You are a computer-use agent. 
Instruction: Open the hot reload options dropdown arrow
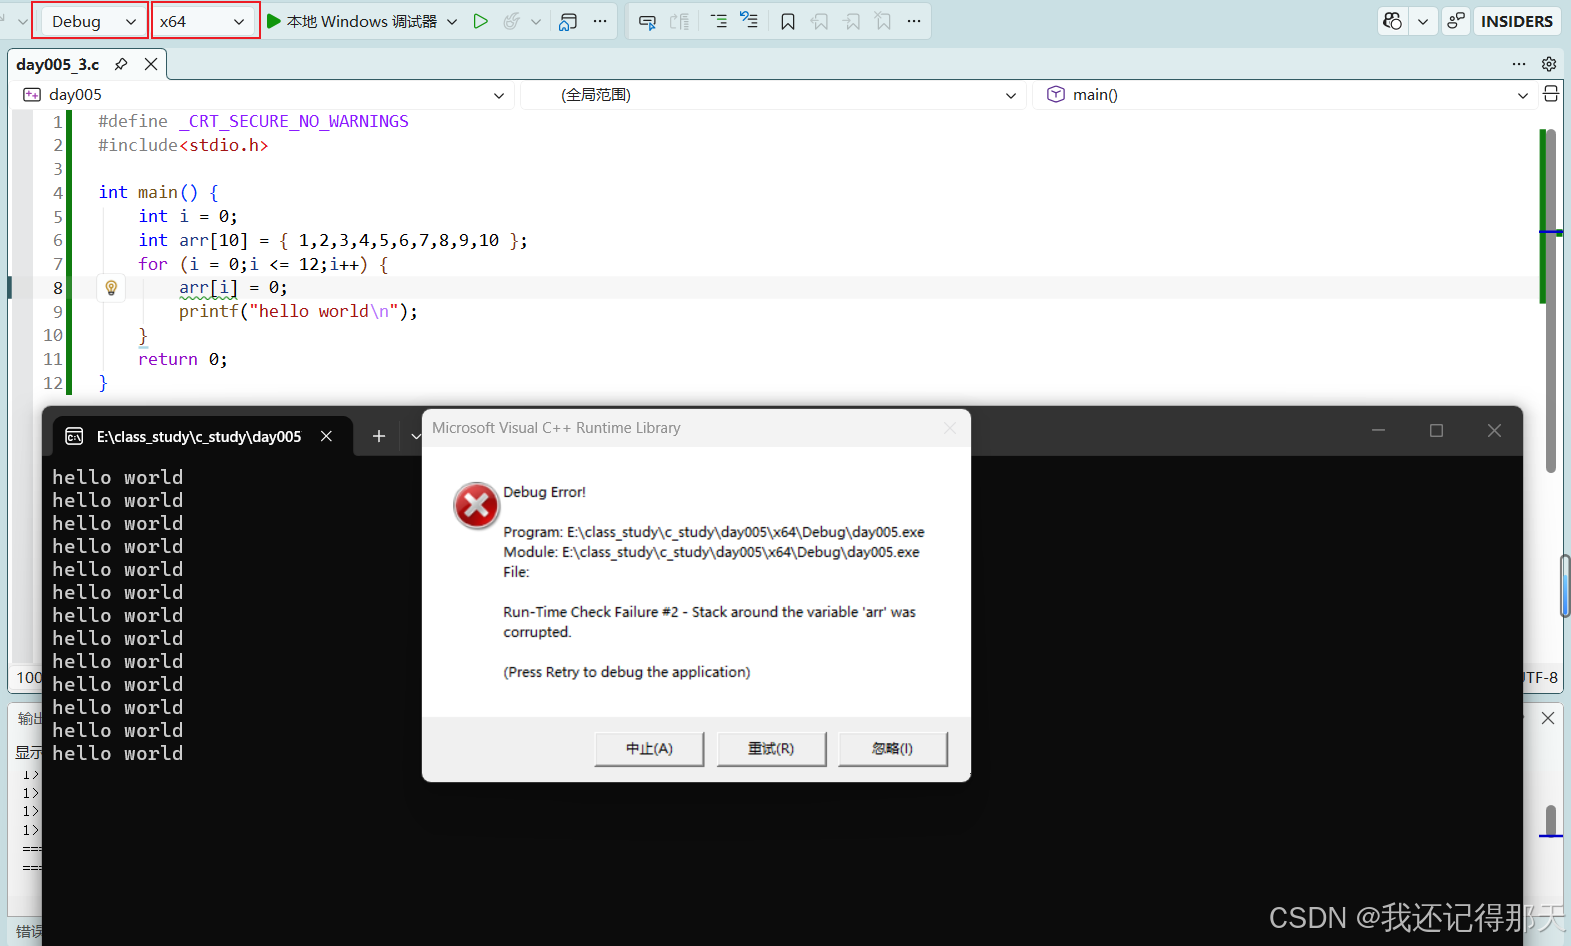(536, 21)
